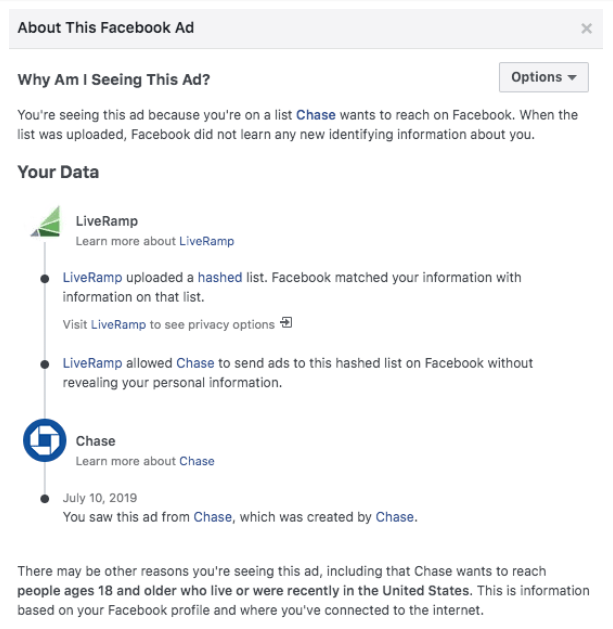
Task: Click the bold Chase name heading
Action: (x=96, y=441)
